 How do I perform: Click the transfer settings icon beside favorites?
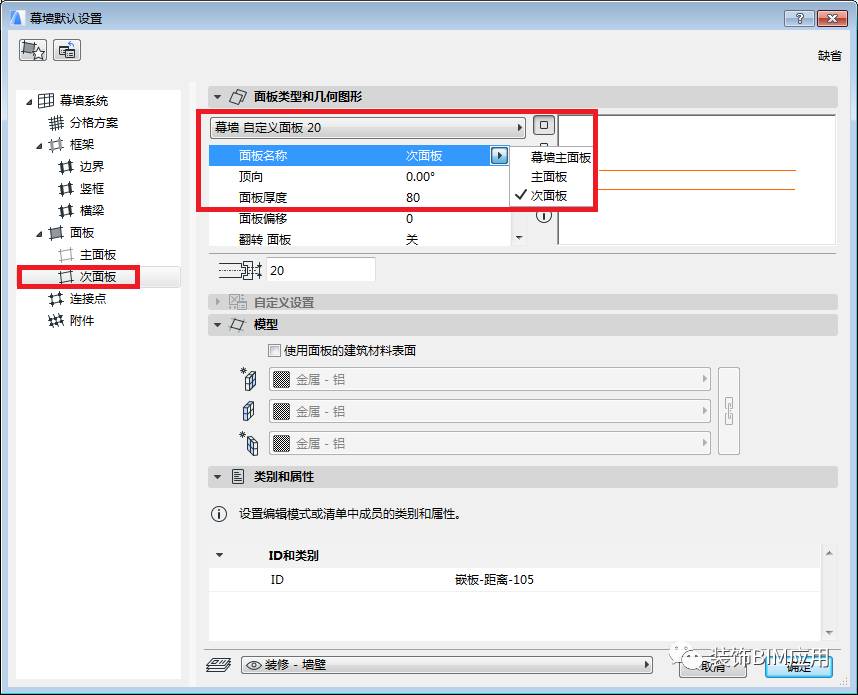click(x=66, y=48)
